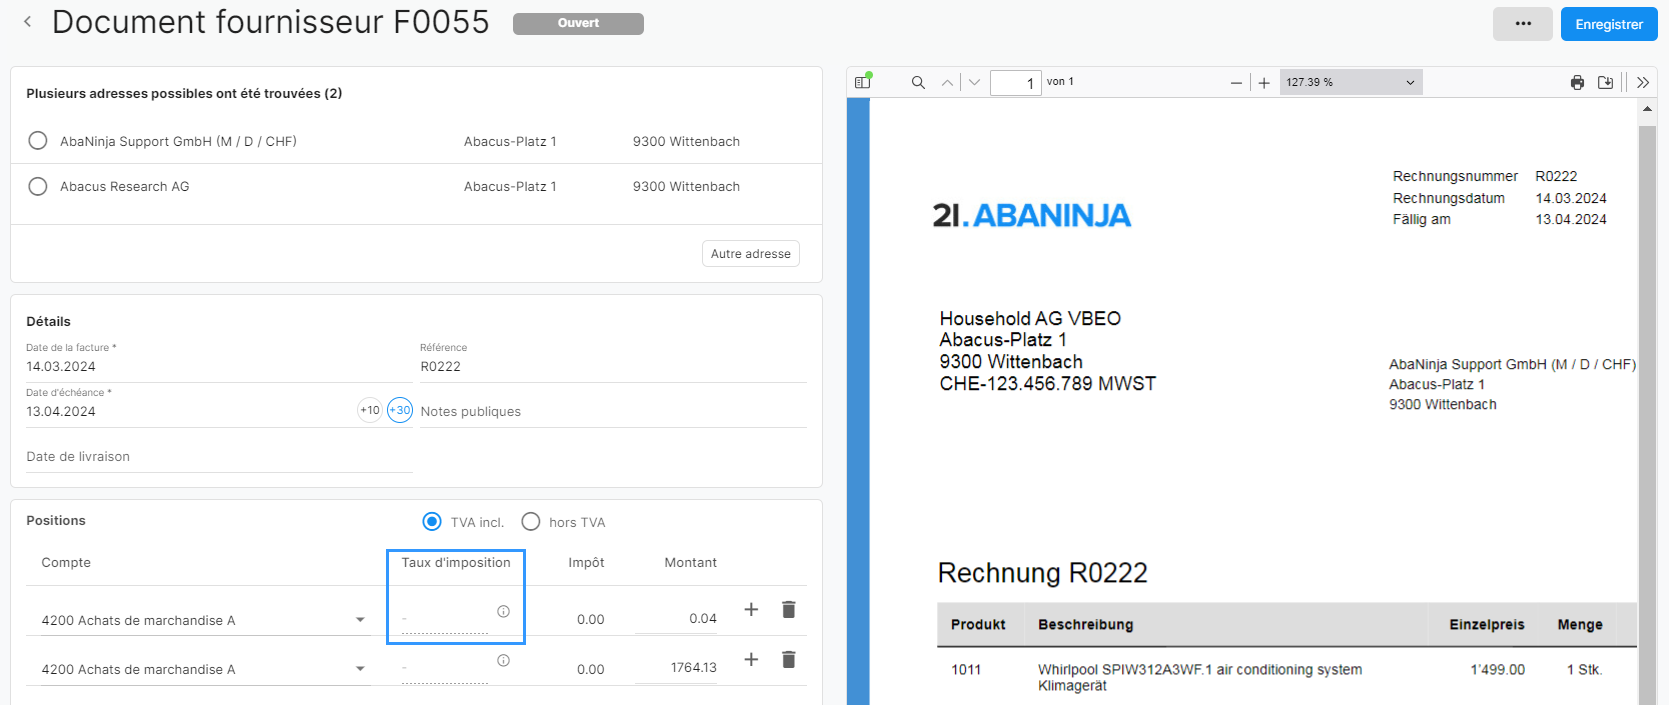Open the 127.39 % zoom dropdown
This screenshot has width=1669, height=705.
point(1351,82)
